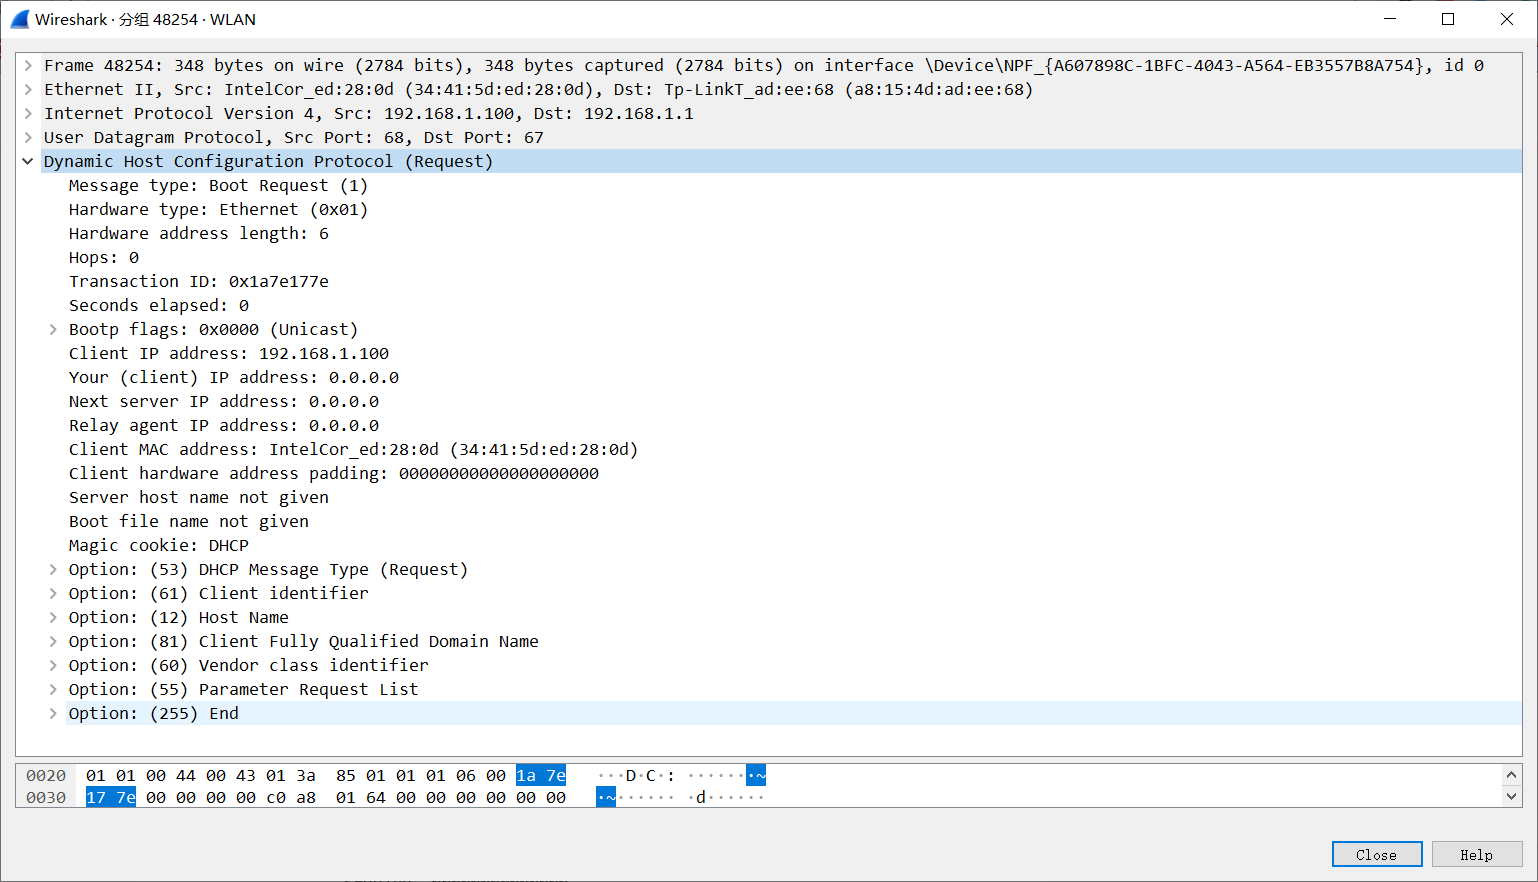Expand Option 81 Client Fully Qualified Domain Name
Image resolution: width=1538 pixels, height=882 pixels.
53,642
